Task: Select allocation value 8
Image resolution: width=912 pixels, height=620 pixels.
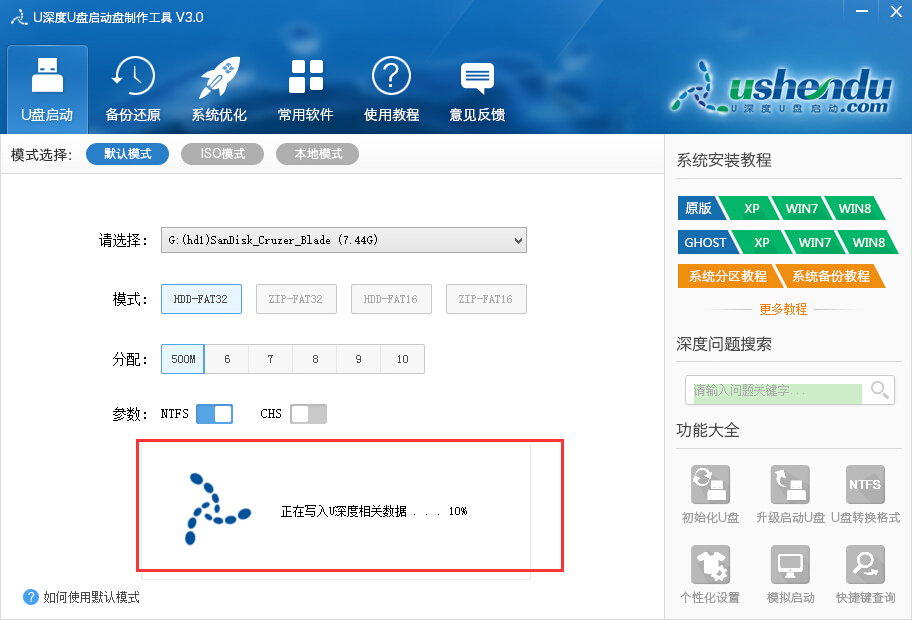Action: click(x=315, y=359)
